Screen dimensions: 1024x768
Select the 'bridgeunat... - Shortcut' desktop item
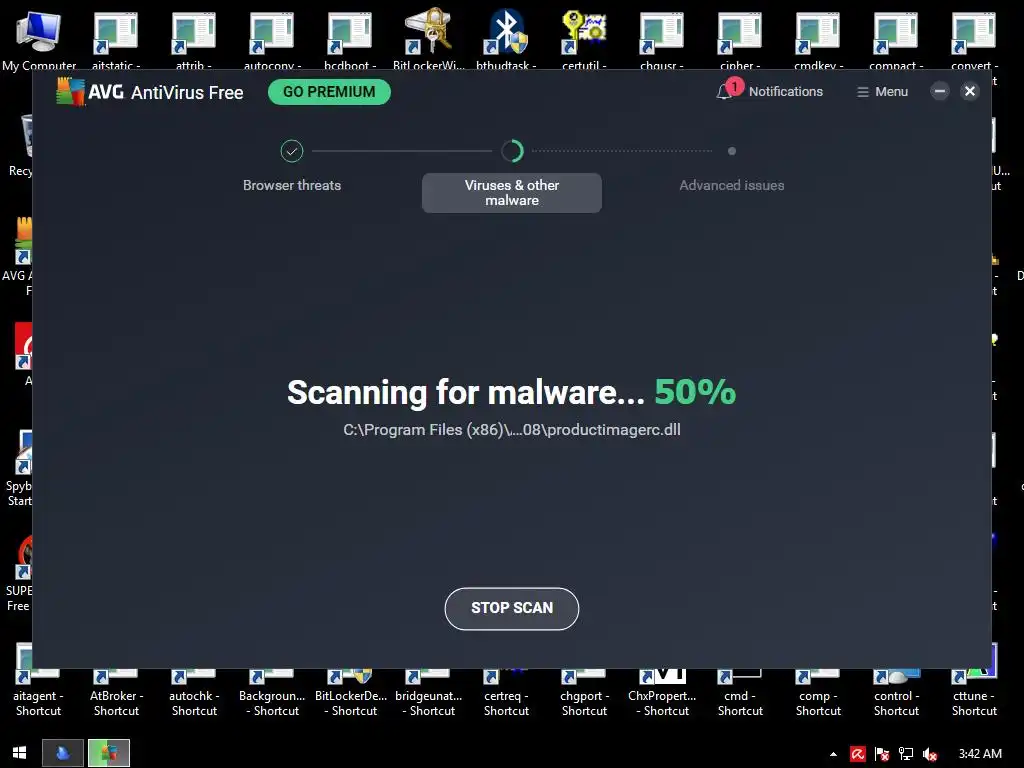[x=428, y=692]
